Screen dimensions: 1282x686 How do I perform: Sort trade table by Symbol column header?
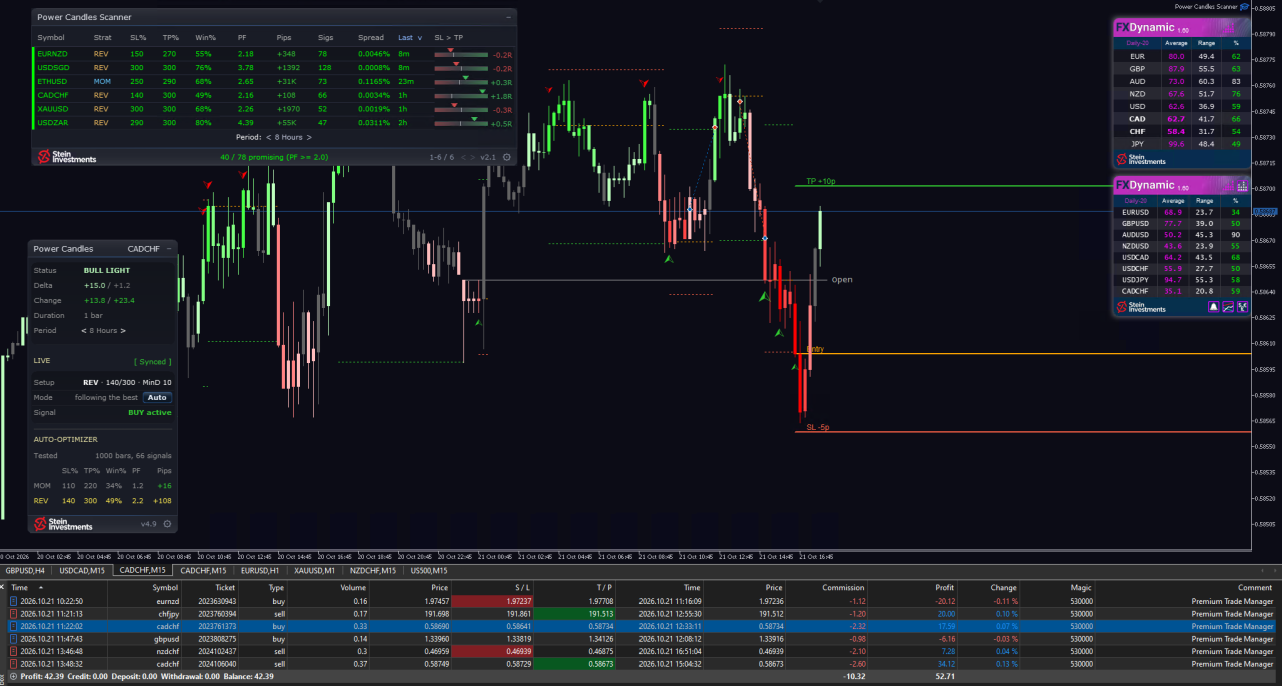pyautogui.click(x=165, y=588)
